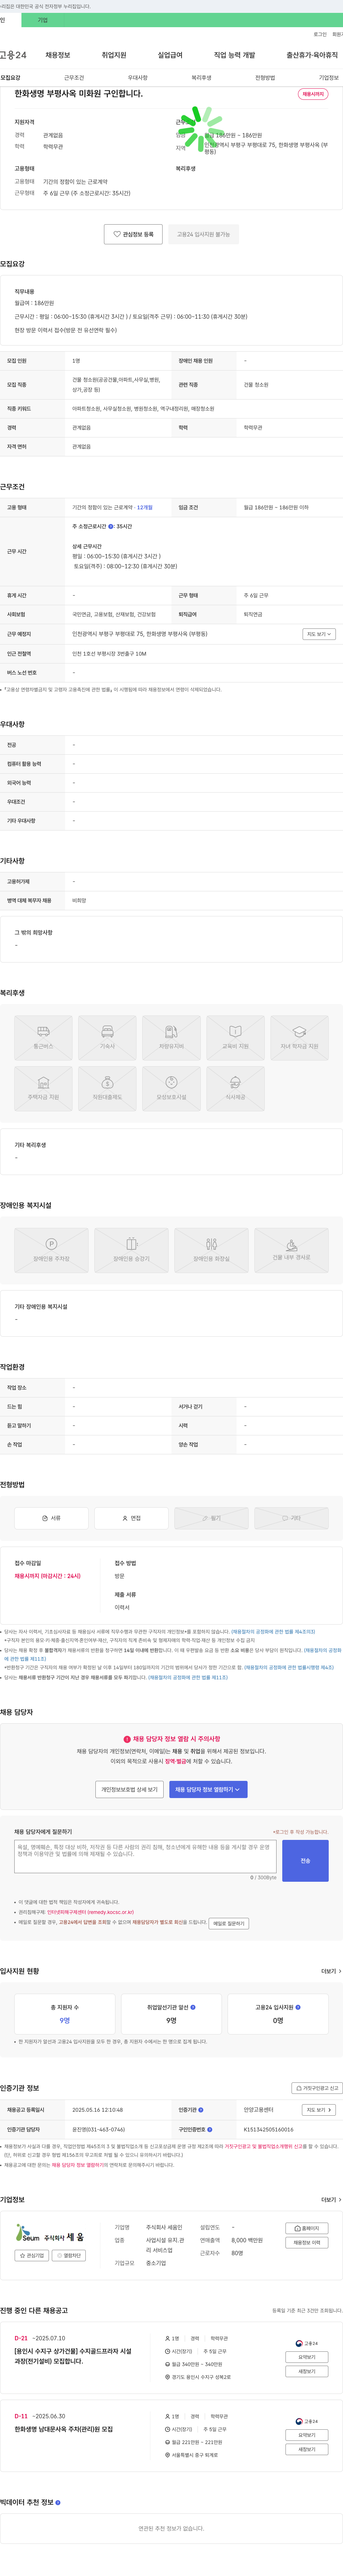Click 요약보기 for the 남대문사옥 posting

307,2435
